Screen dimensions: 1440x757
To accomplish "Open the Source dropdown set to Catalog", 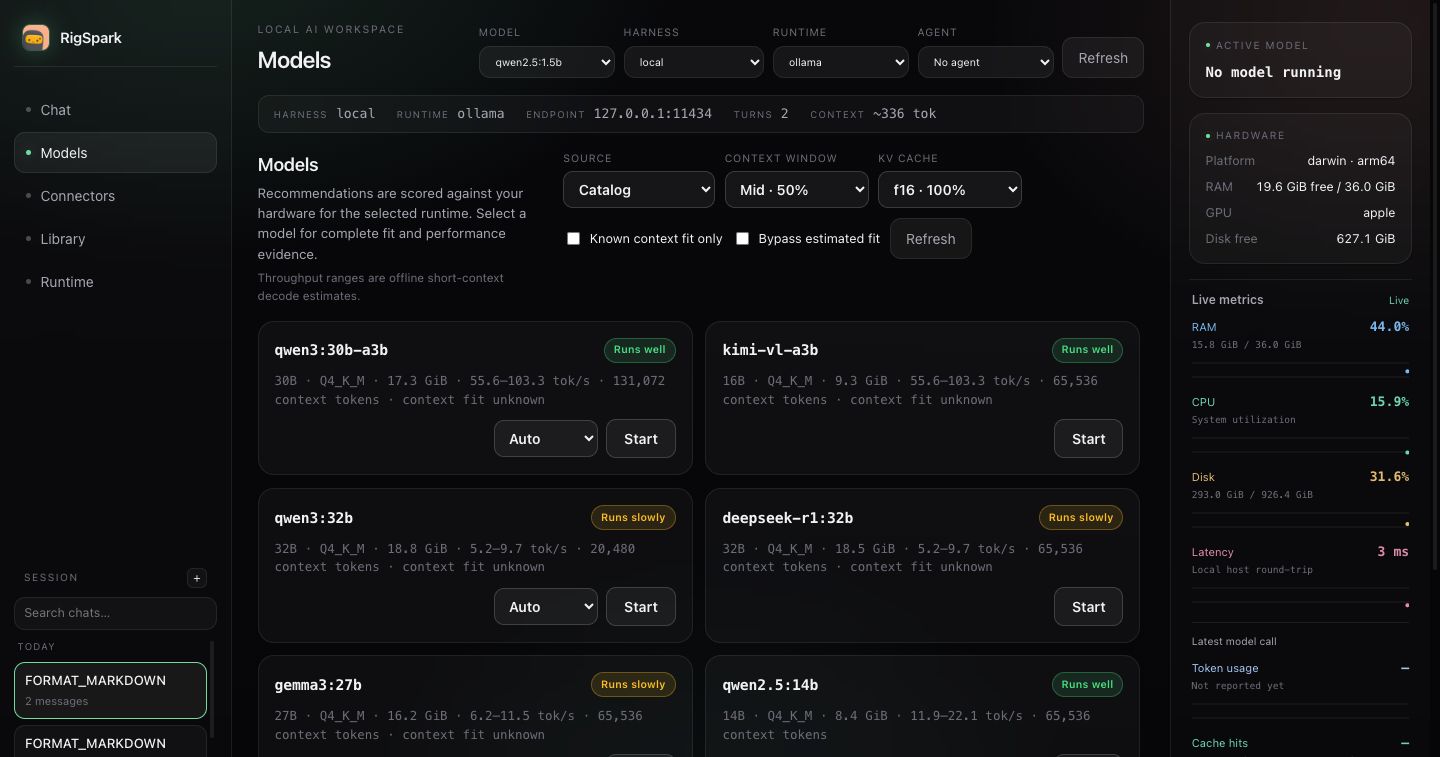I will click(639, 190).
